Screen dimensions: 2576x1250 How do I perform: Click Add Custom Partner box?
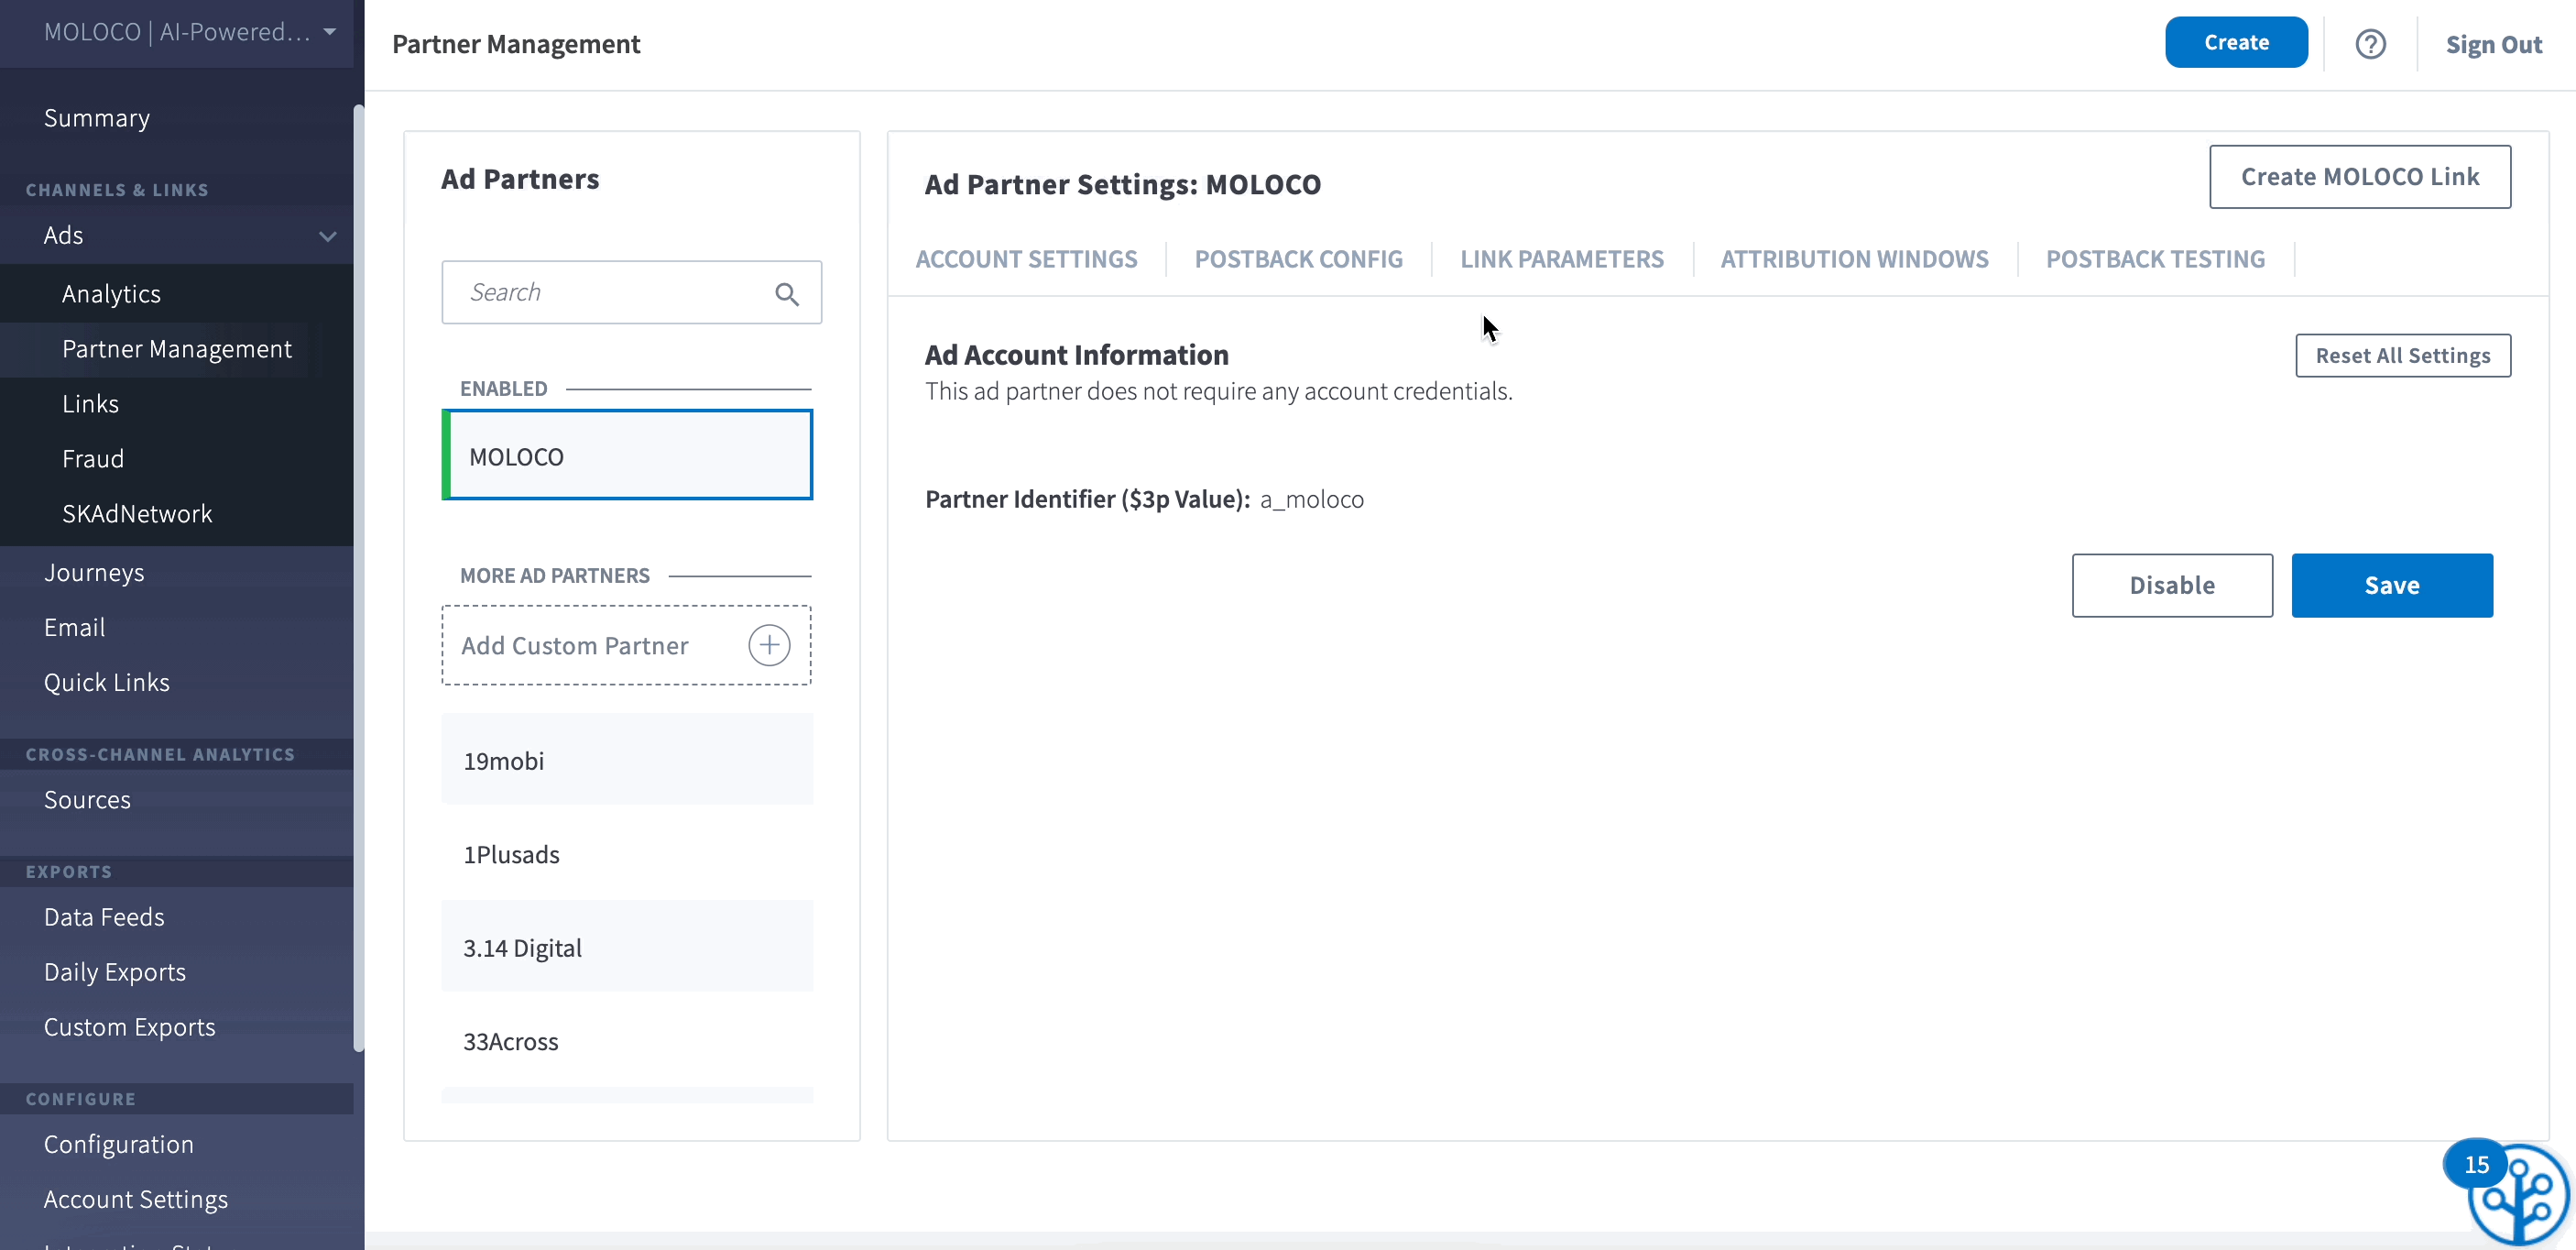(626, 645)
